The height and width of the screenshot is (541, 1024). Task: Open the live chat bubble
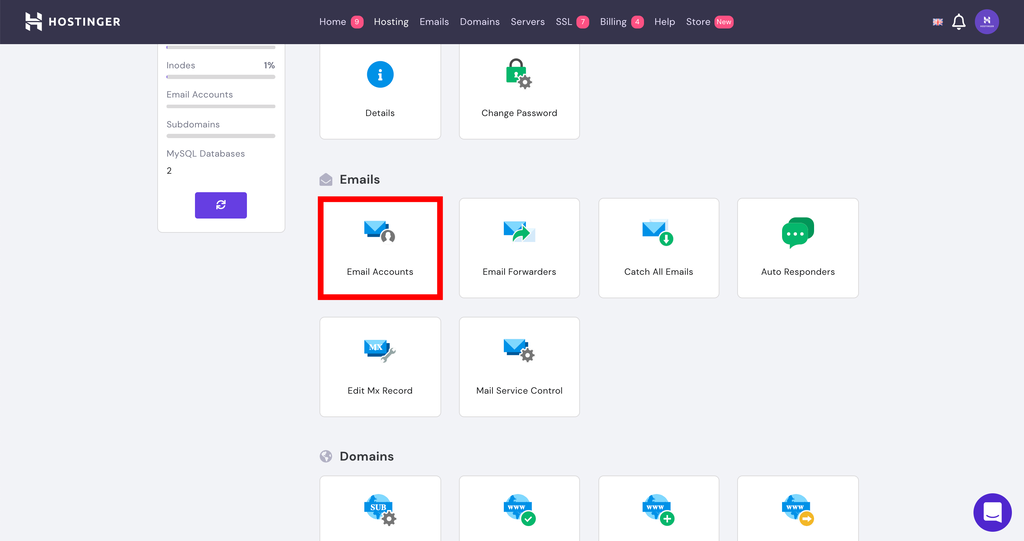pyautogui.click(x=992, y=512)
